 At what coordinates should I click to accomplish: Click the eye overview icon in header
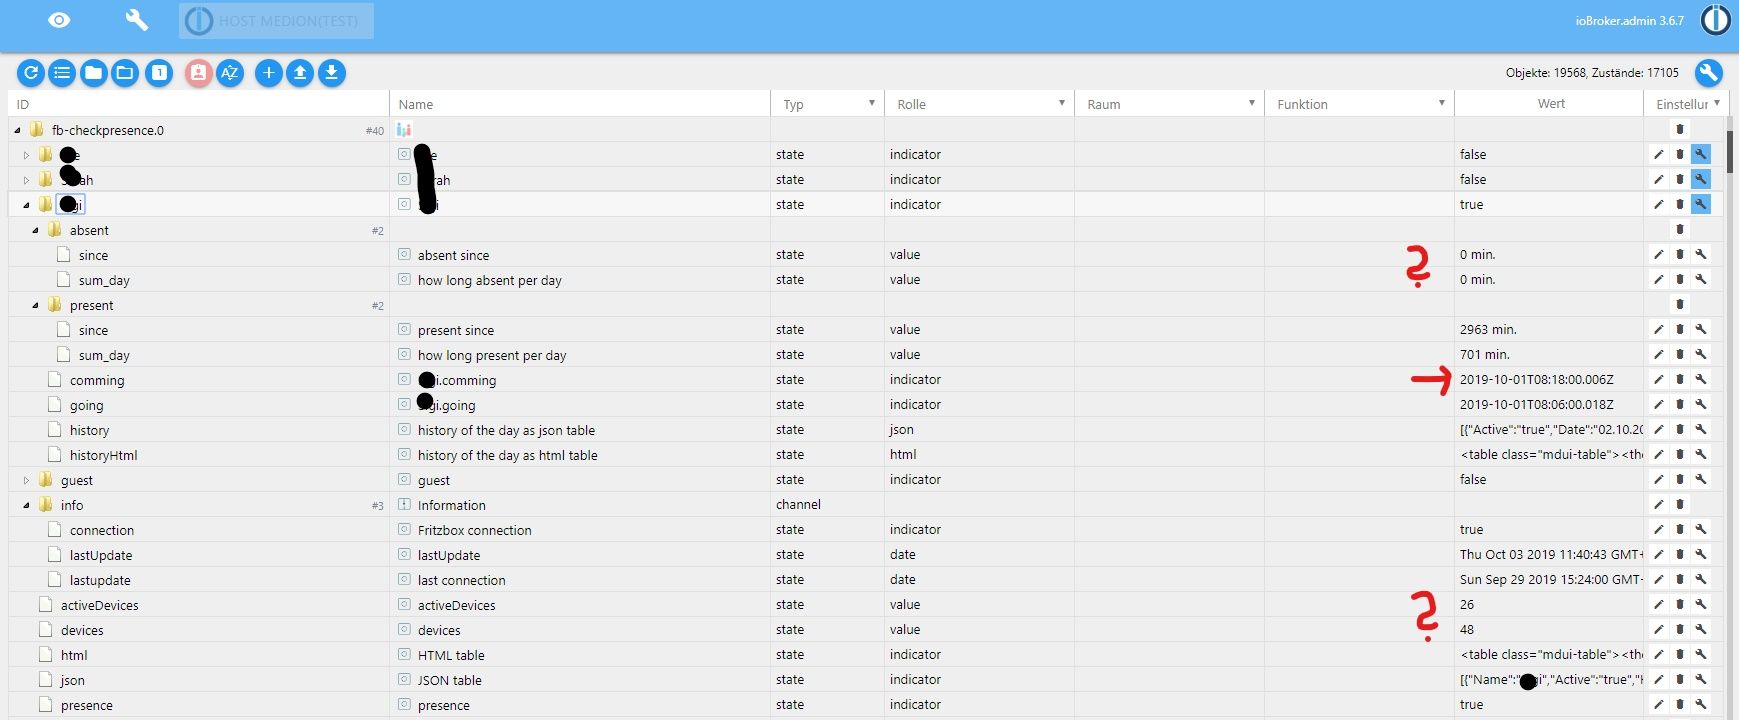click(59, 20)
